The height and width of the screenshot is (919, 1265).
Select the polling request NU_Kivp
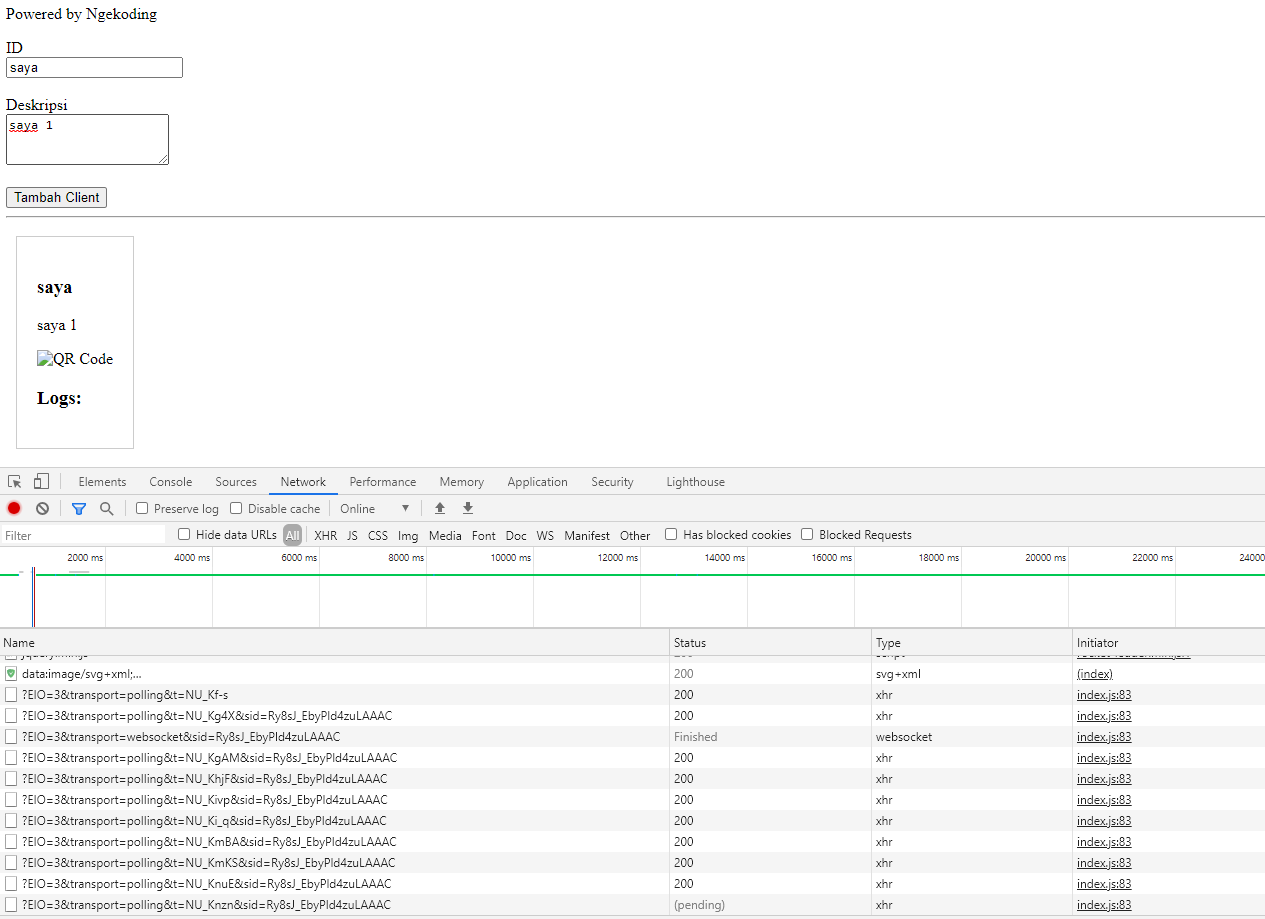(632, 800)
